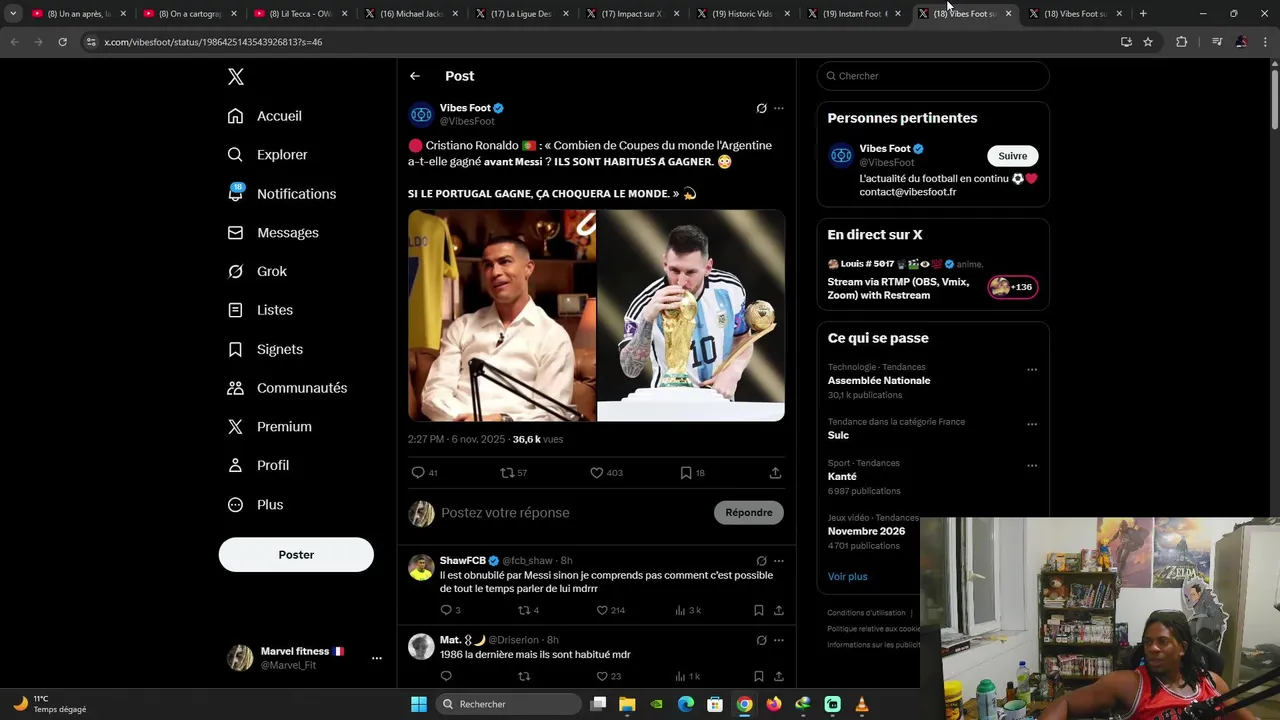Open more options for Assemblée Nationale trend
This screenshot has height=720, width=1280.
pos(1032,370)
